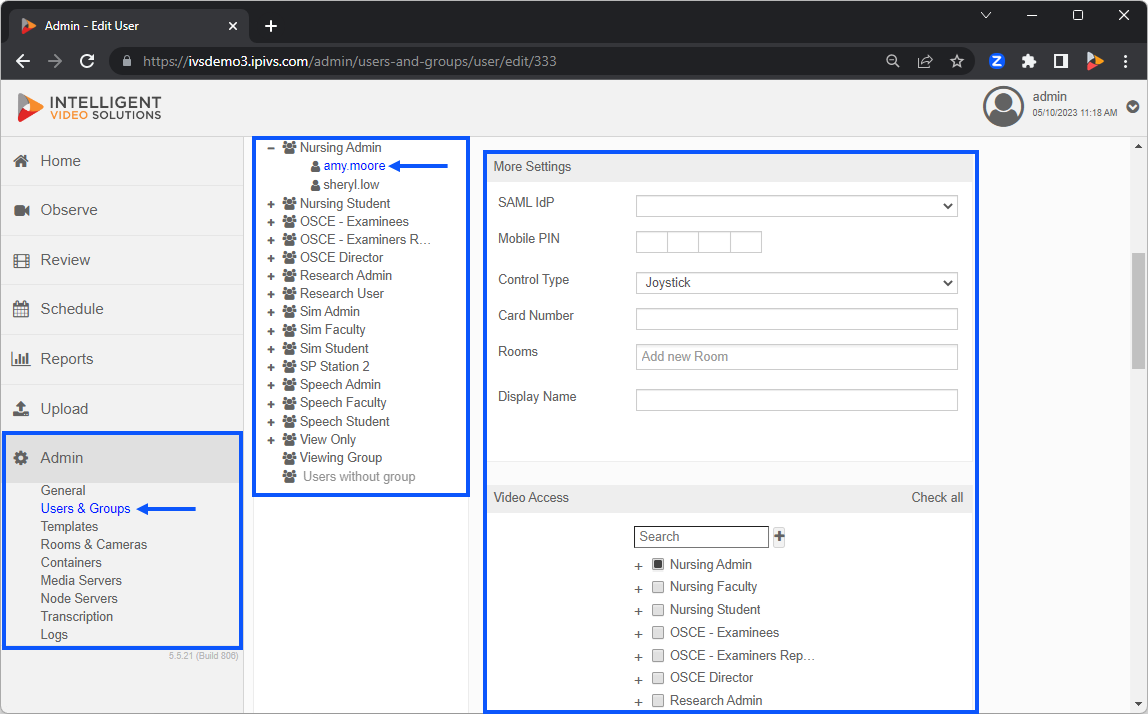The width and height of the screenshot is (1148, 714).
Task: Open Observe camera icon in sidebar
Action: coord(22,210)
